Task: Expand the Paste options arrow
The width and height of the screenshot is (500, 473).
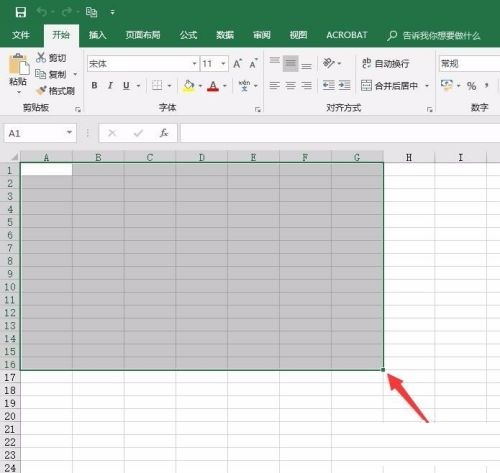Action: pos(19,92)
